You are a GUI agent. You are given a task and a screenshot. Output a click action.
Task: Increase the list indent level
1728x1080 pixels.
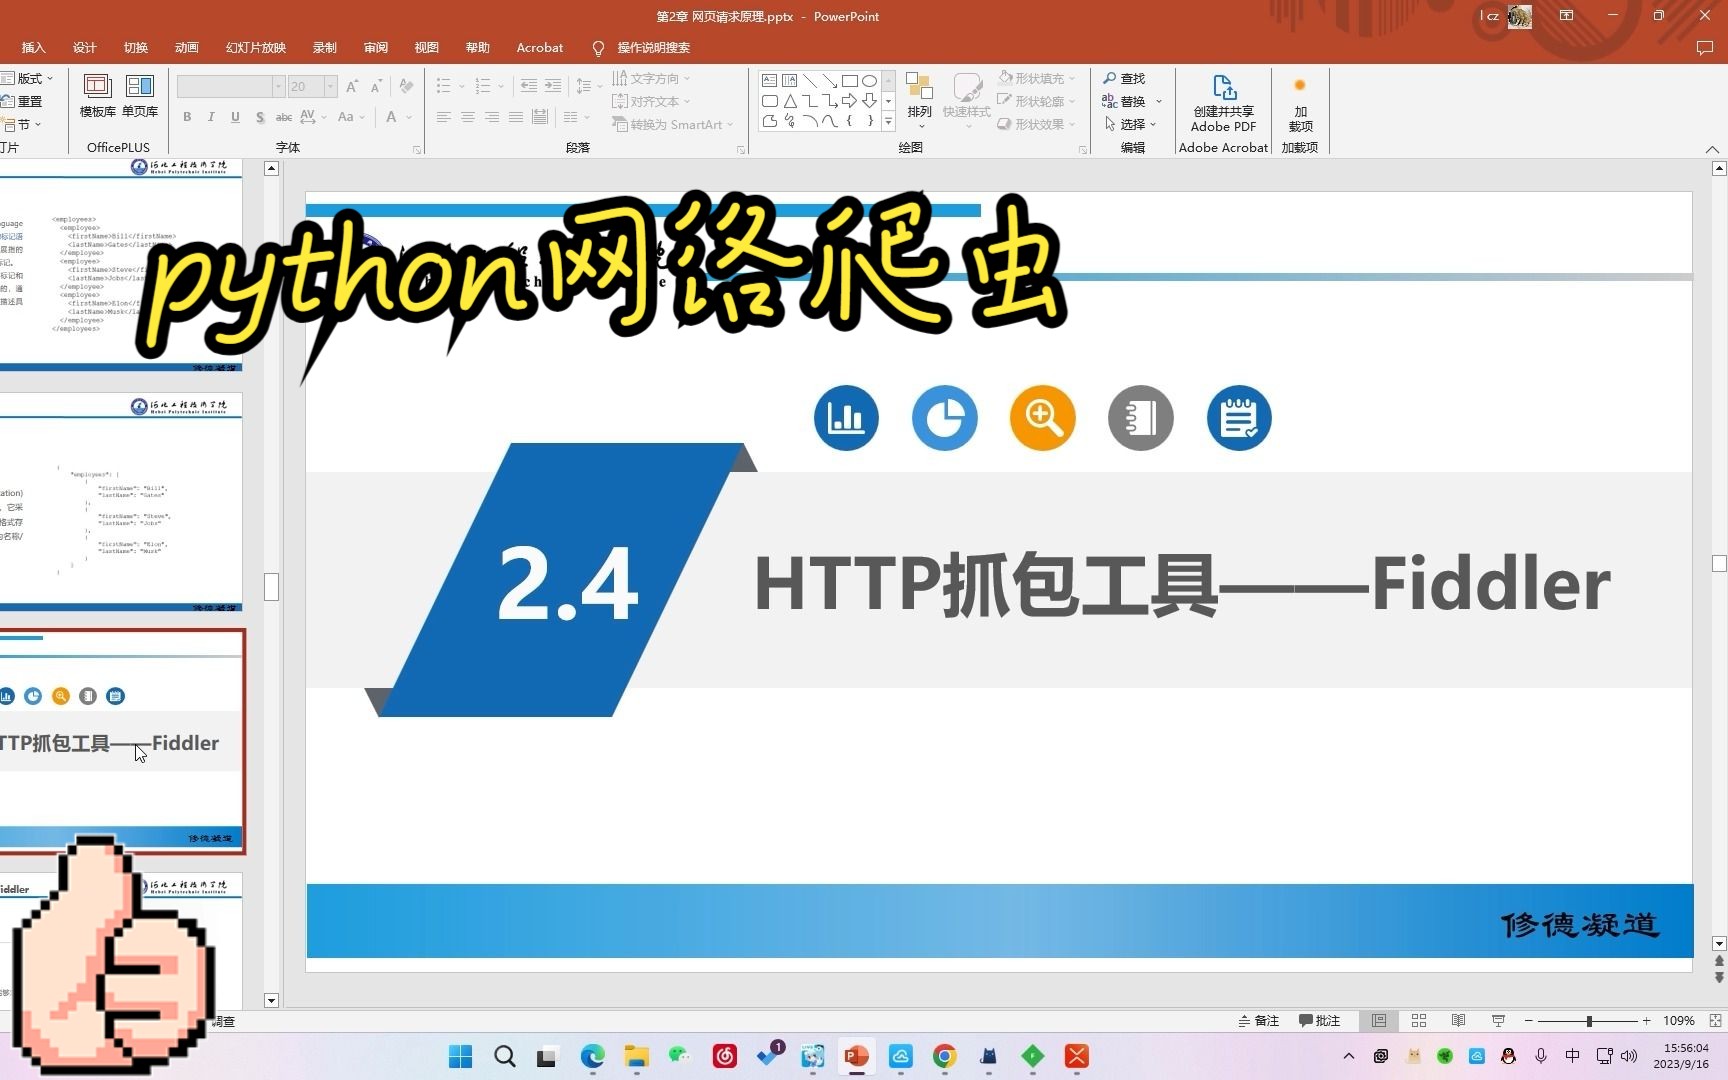coord(553,87)
